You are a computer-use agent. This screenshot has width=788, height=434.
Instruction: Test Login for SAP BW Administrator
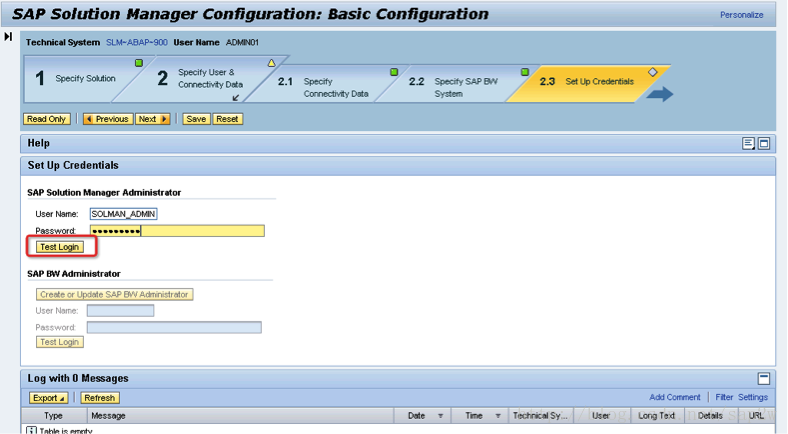click(x=59, y=342)
